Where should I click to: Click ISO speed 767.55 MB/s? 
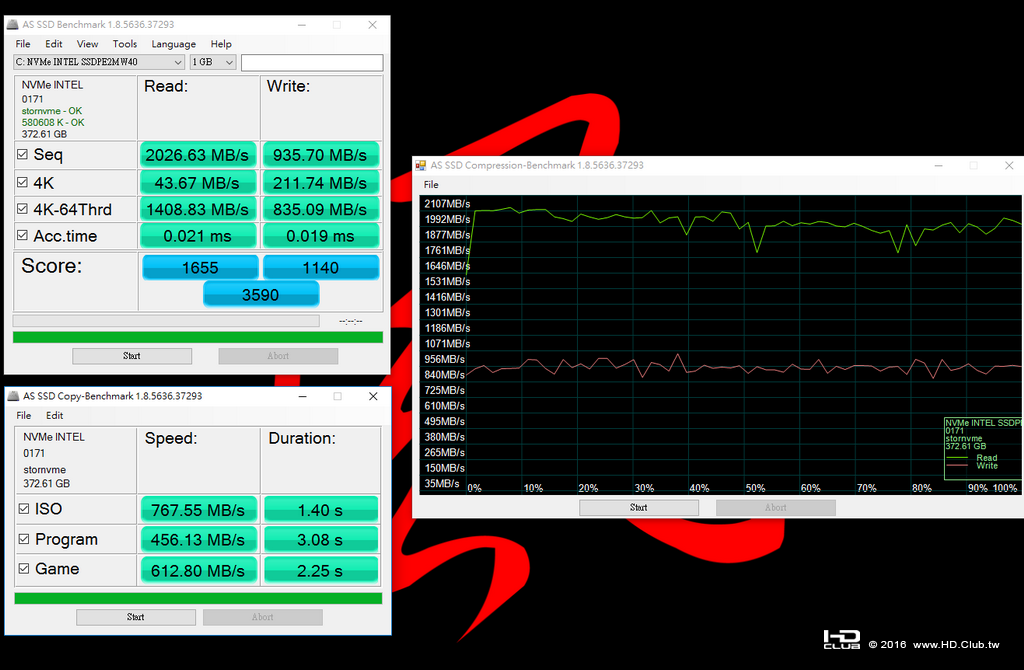pyautogui.click(x=198, y=510)
